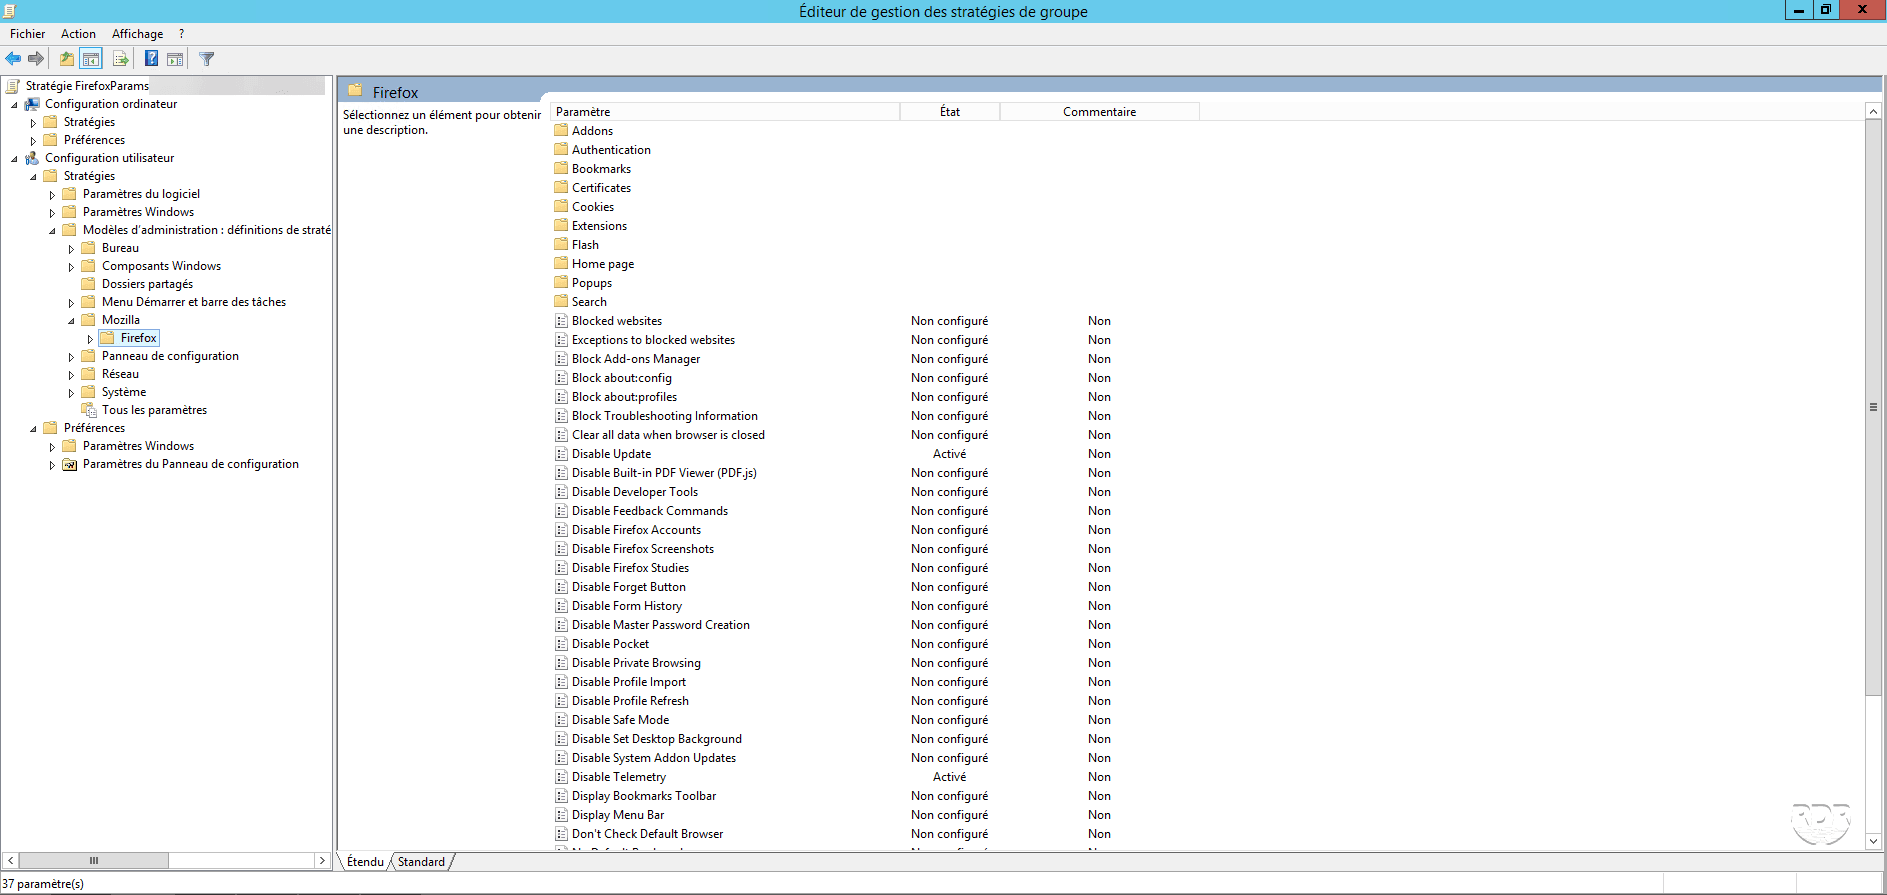Select the Disable Private Browsing setting
Screen dimensions: 1887x895
[x=636, y=663]
